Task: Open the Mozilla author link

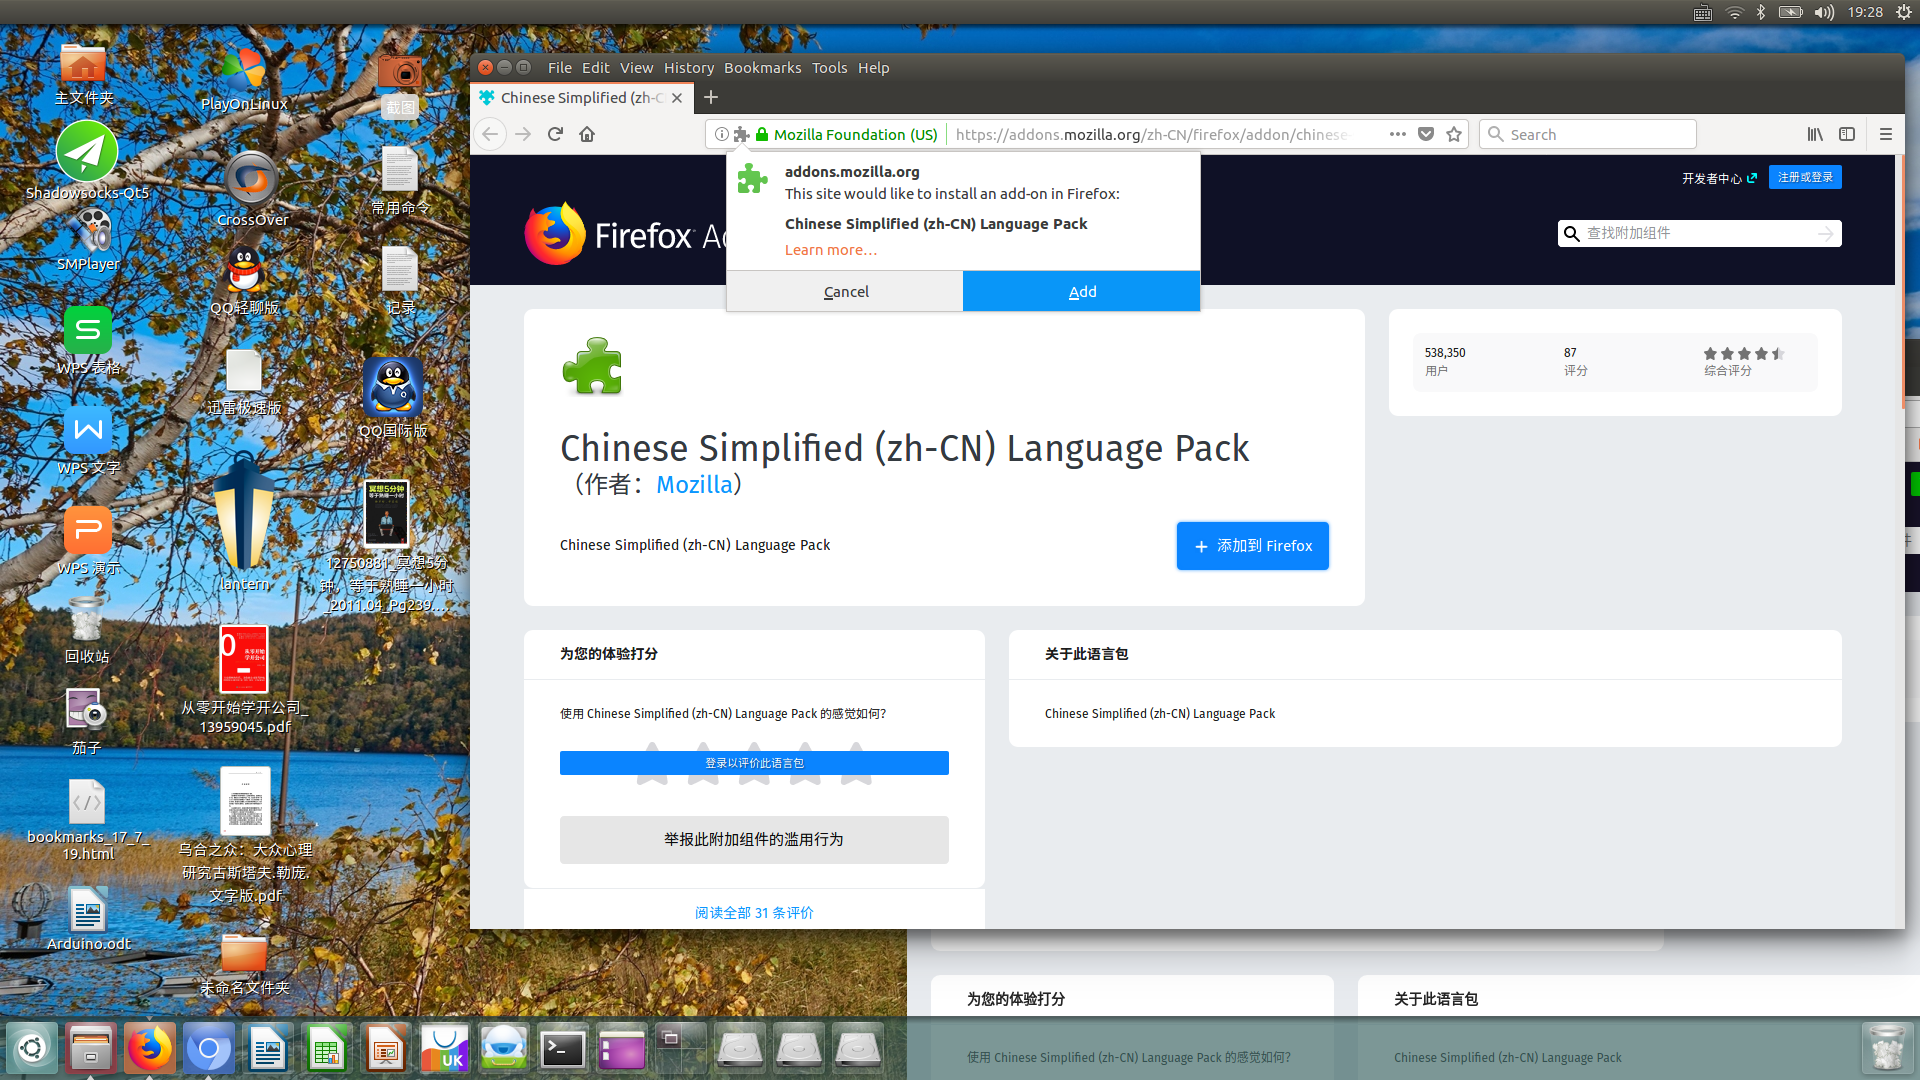Action: click(694, 484)
